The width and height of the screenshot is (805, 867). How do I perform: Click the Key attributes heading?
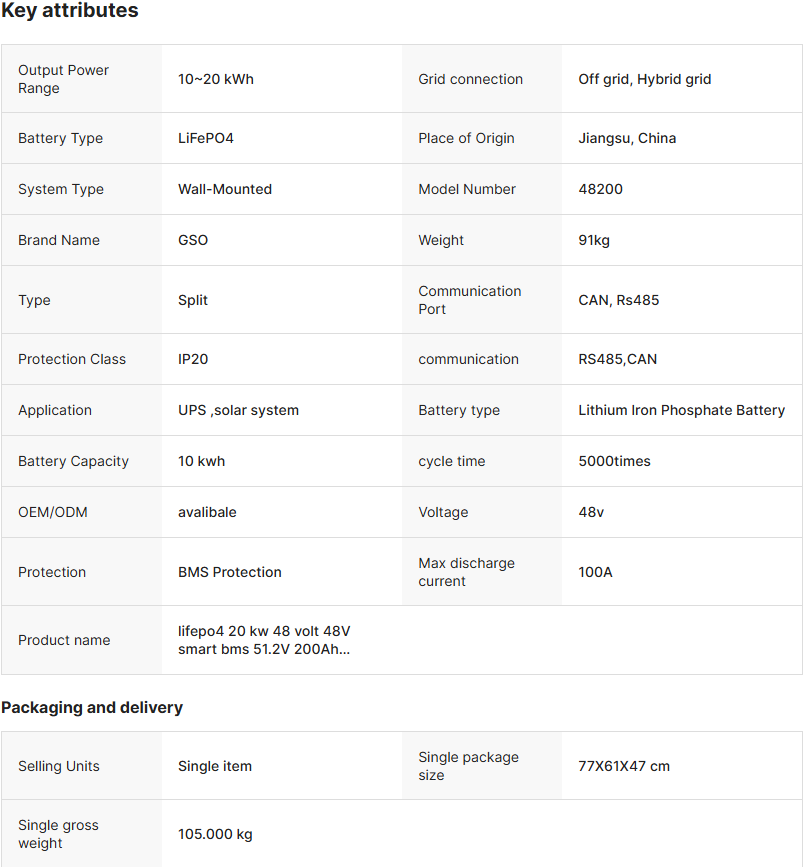click(x=70, y=11)
